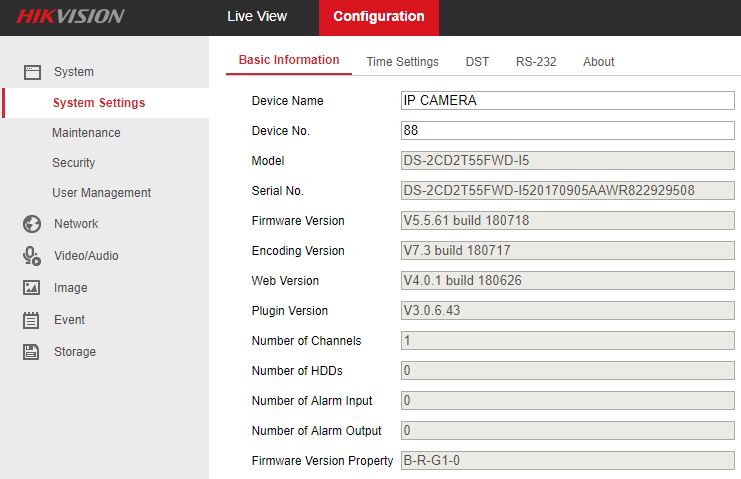Click the 'Firmware Version Property' label
The image size is (741, 479).
322,461
